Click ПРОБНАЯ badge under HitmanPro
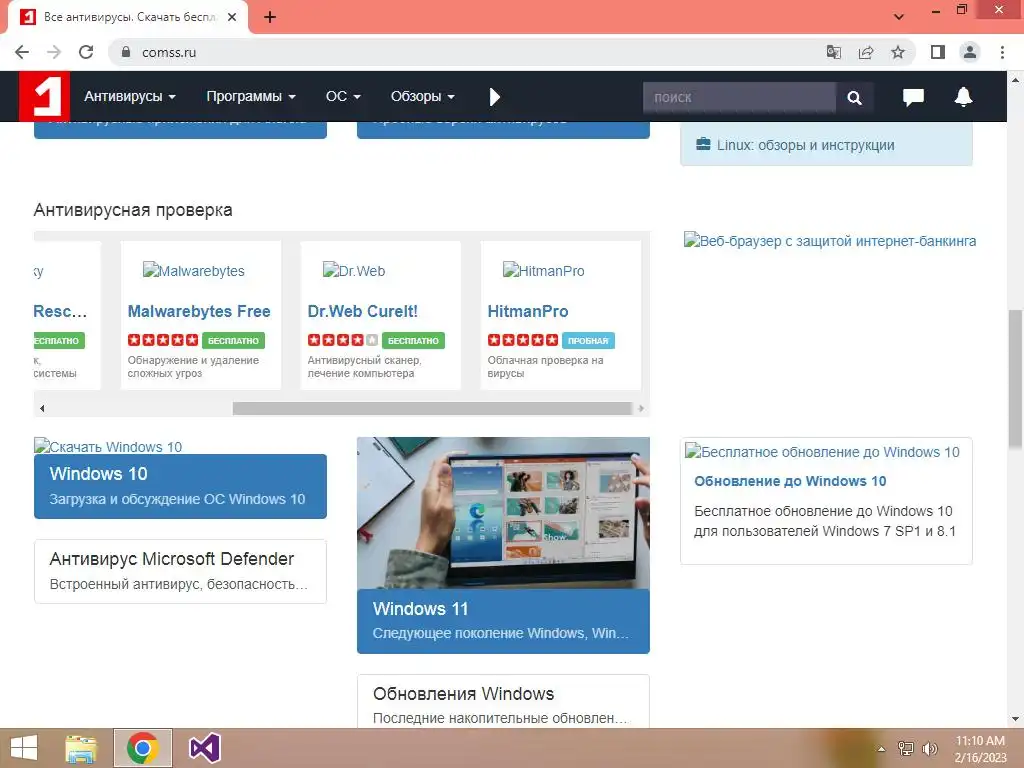Screen dimensions: 1024x768 click(x=588, y=340)
